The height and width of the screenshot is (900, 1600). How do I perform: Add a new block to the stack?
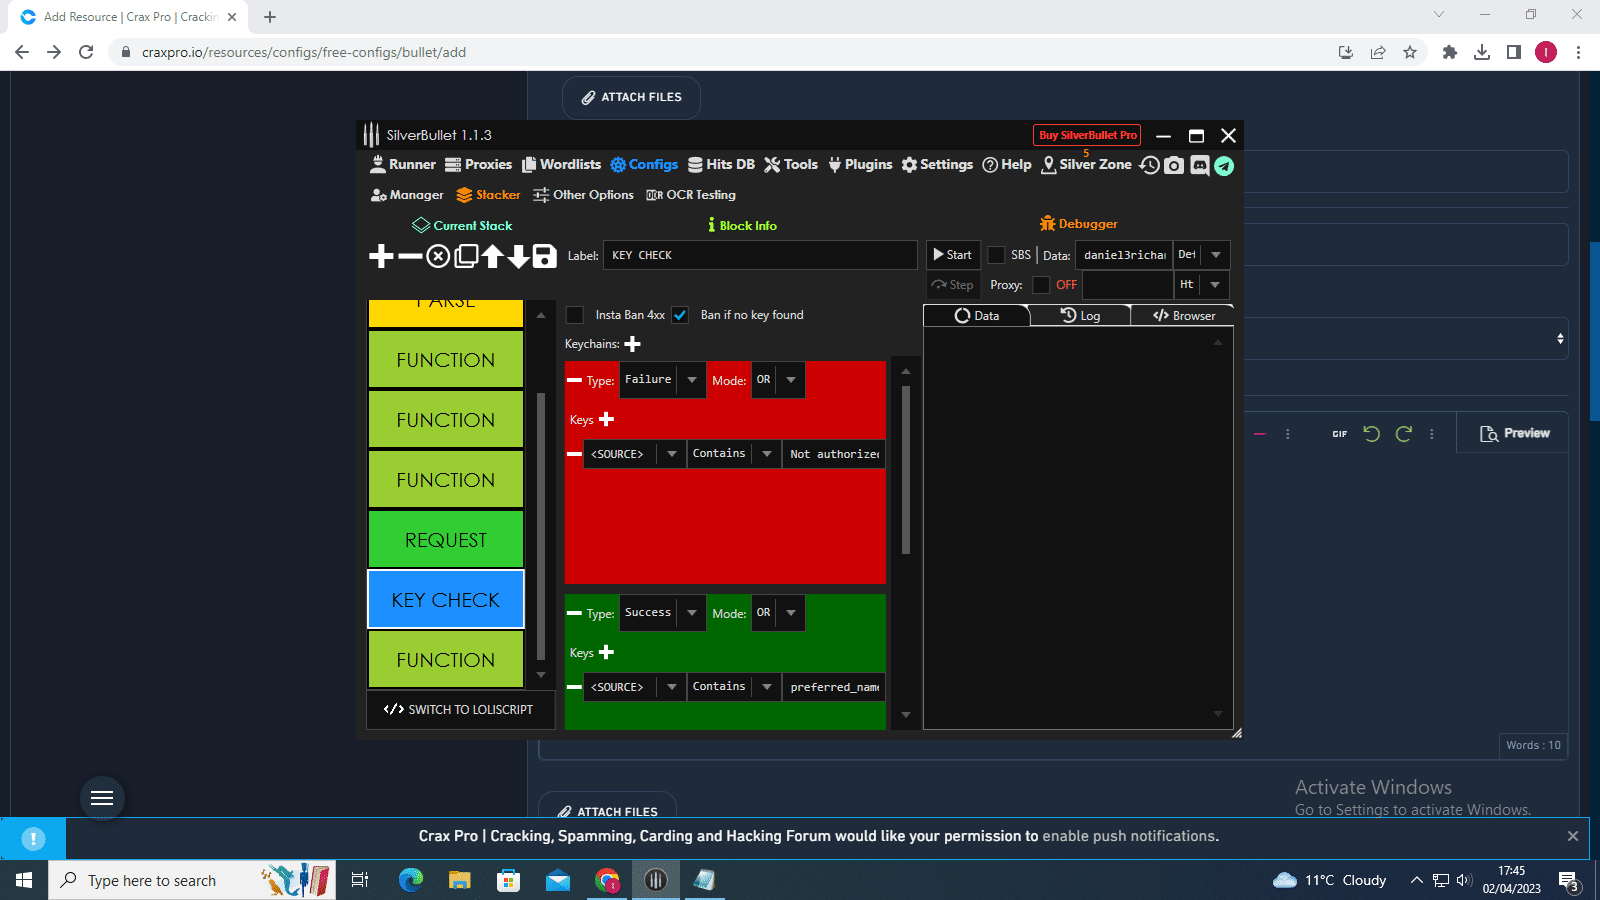click(381, 256)
